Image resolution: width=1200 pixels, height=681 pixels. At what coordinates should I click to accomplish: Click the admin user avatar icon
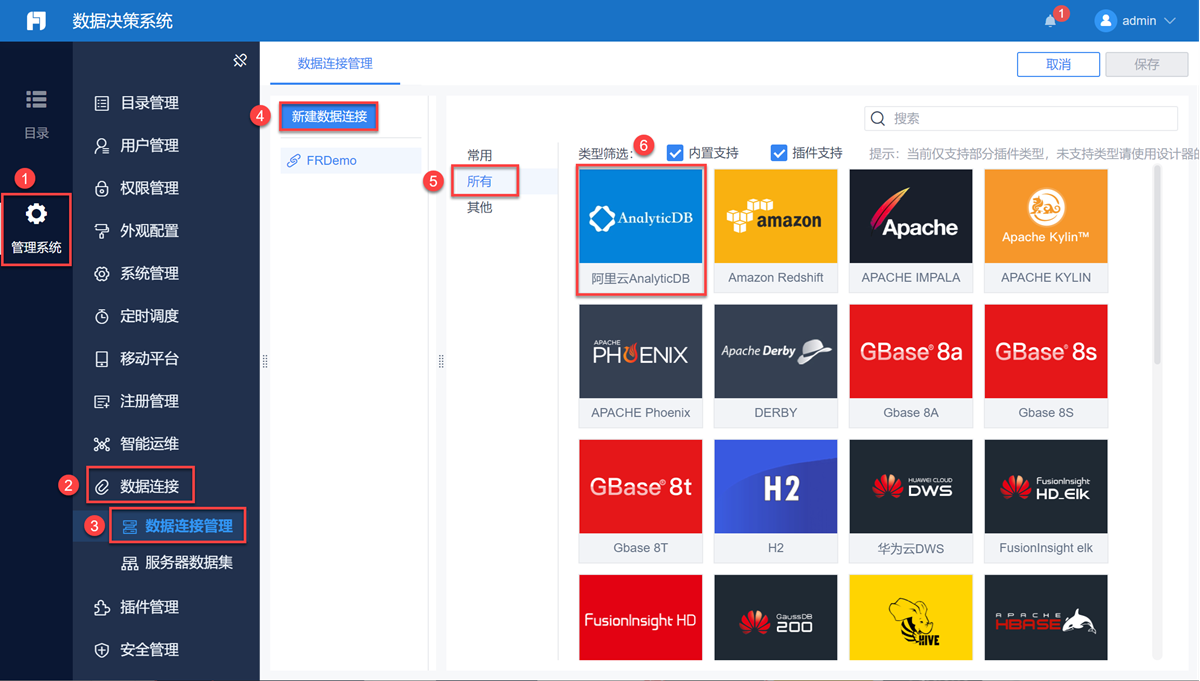tap(1105, 21)
